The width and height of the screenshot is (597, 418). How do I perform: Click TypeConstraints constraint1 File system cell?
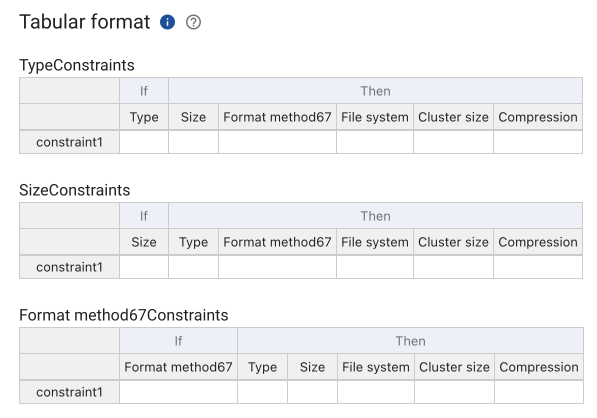pyautogui.click(x=375, y=142)
